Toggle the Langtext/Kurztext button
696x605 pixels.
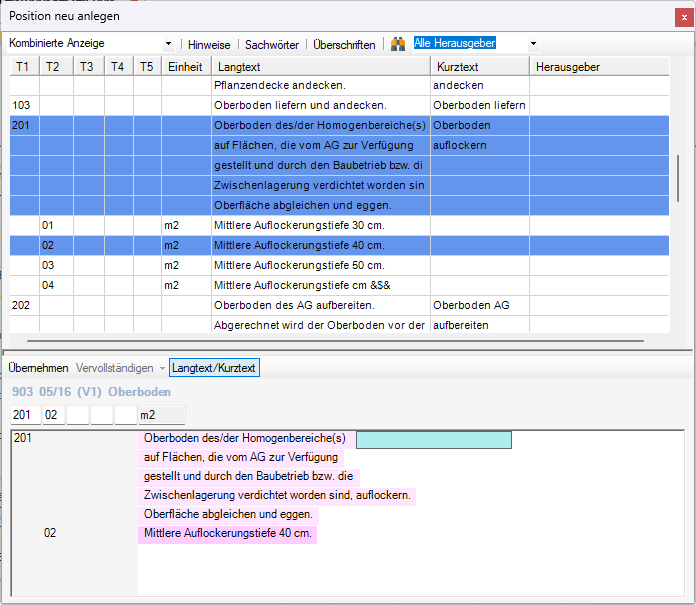(x=214, y=368)
